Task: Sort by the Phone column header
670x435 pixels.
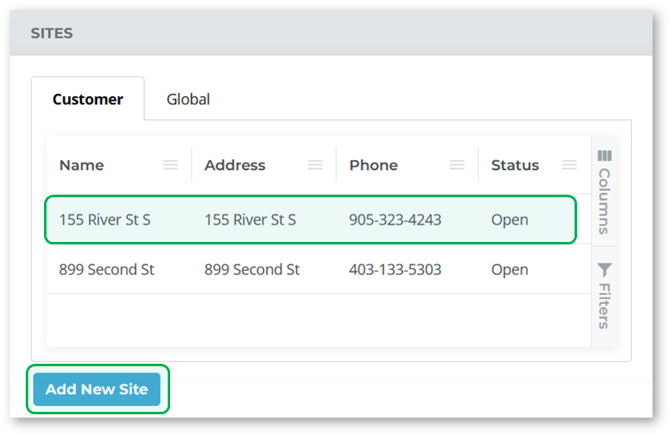Action: [x=374, y=165]
